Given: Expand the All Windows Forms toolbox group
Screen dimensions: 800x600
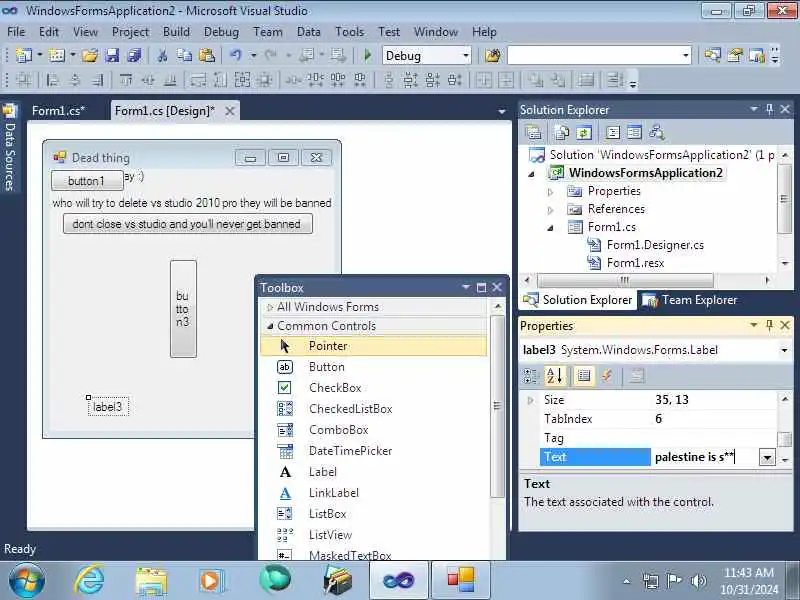Looking at the screenshot, I should 270,307.
